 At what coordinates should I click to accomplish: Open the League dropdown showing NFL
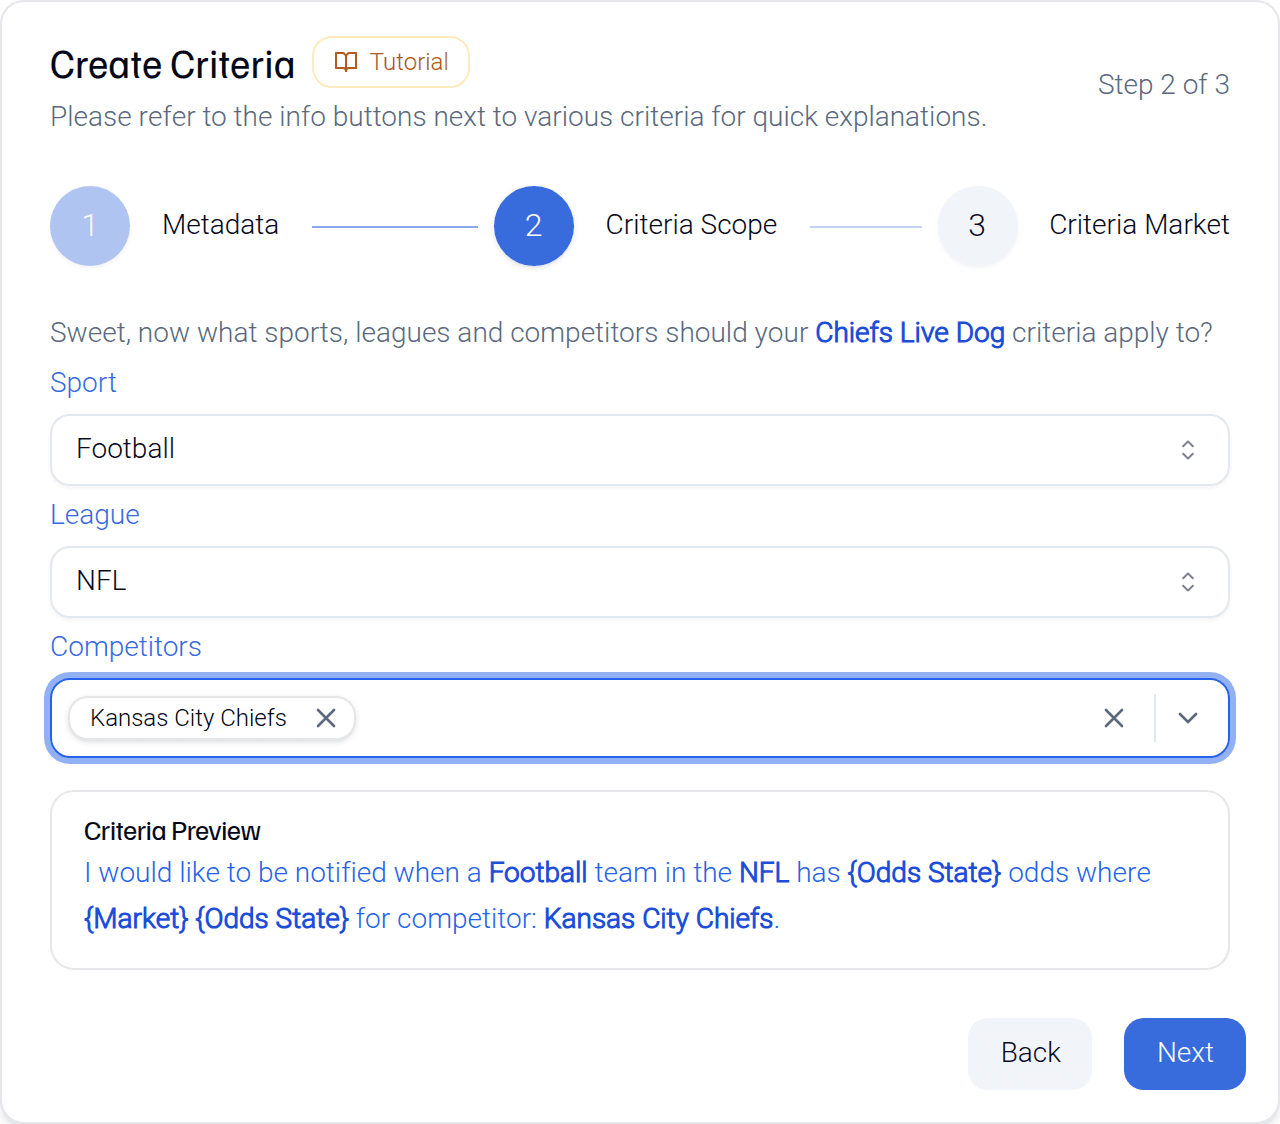pyautogui.click(x=640, y=582)
